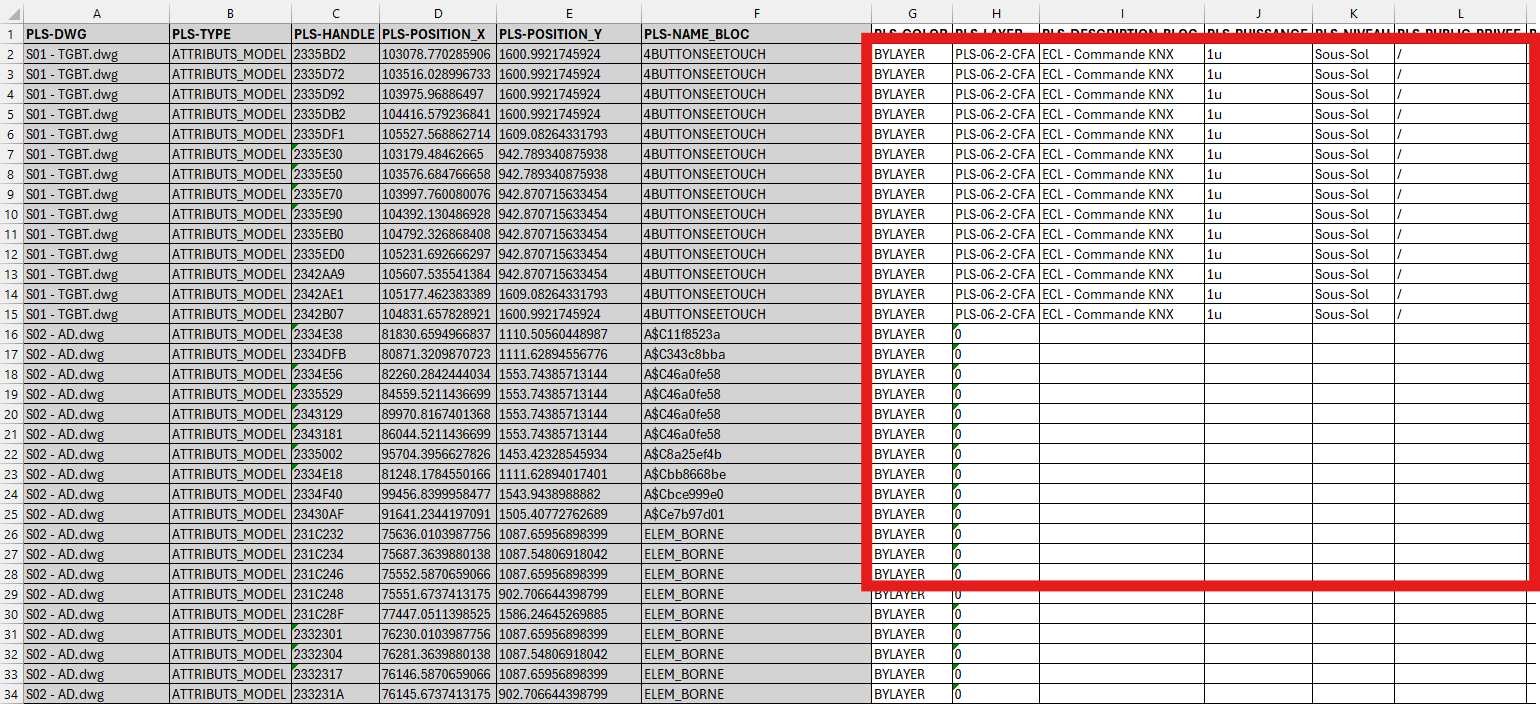The height and width of the screenshot is (704, 1540).
Task: Select the cell containing handle 2335BD2
Action: [x=335, y=54]
